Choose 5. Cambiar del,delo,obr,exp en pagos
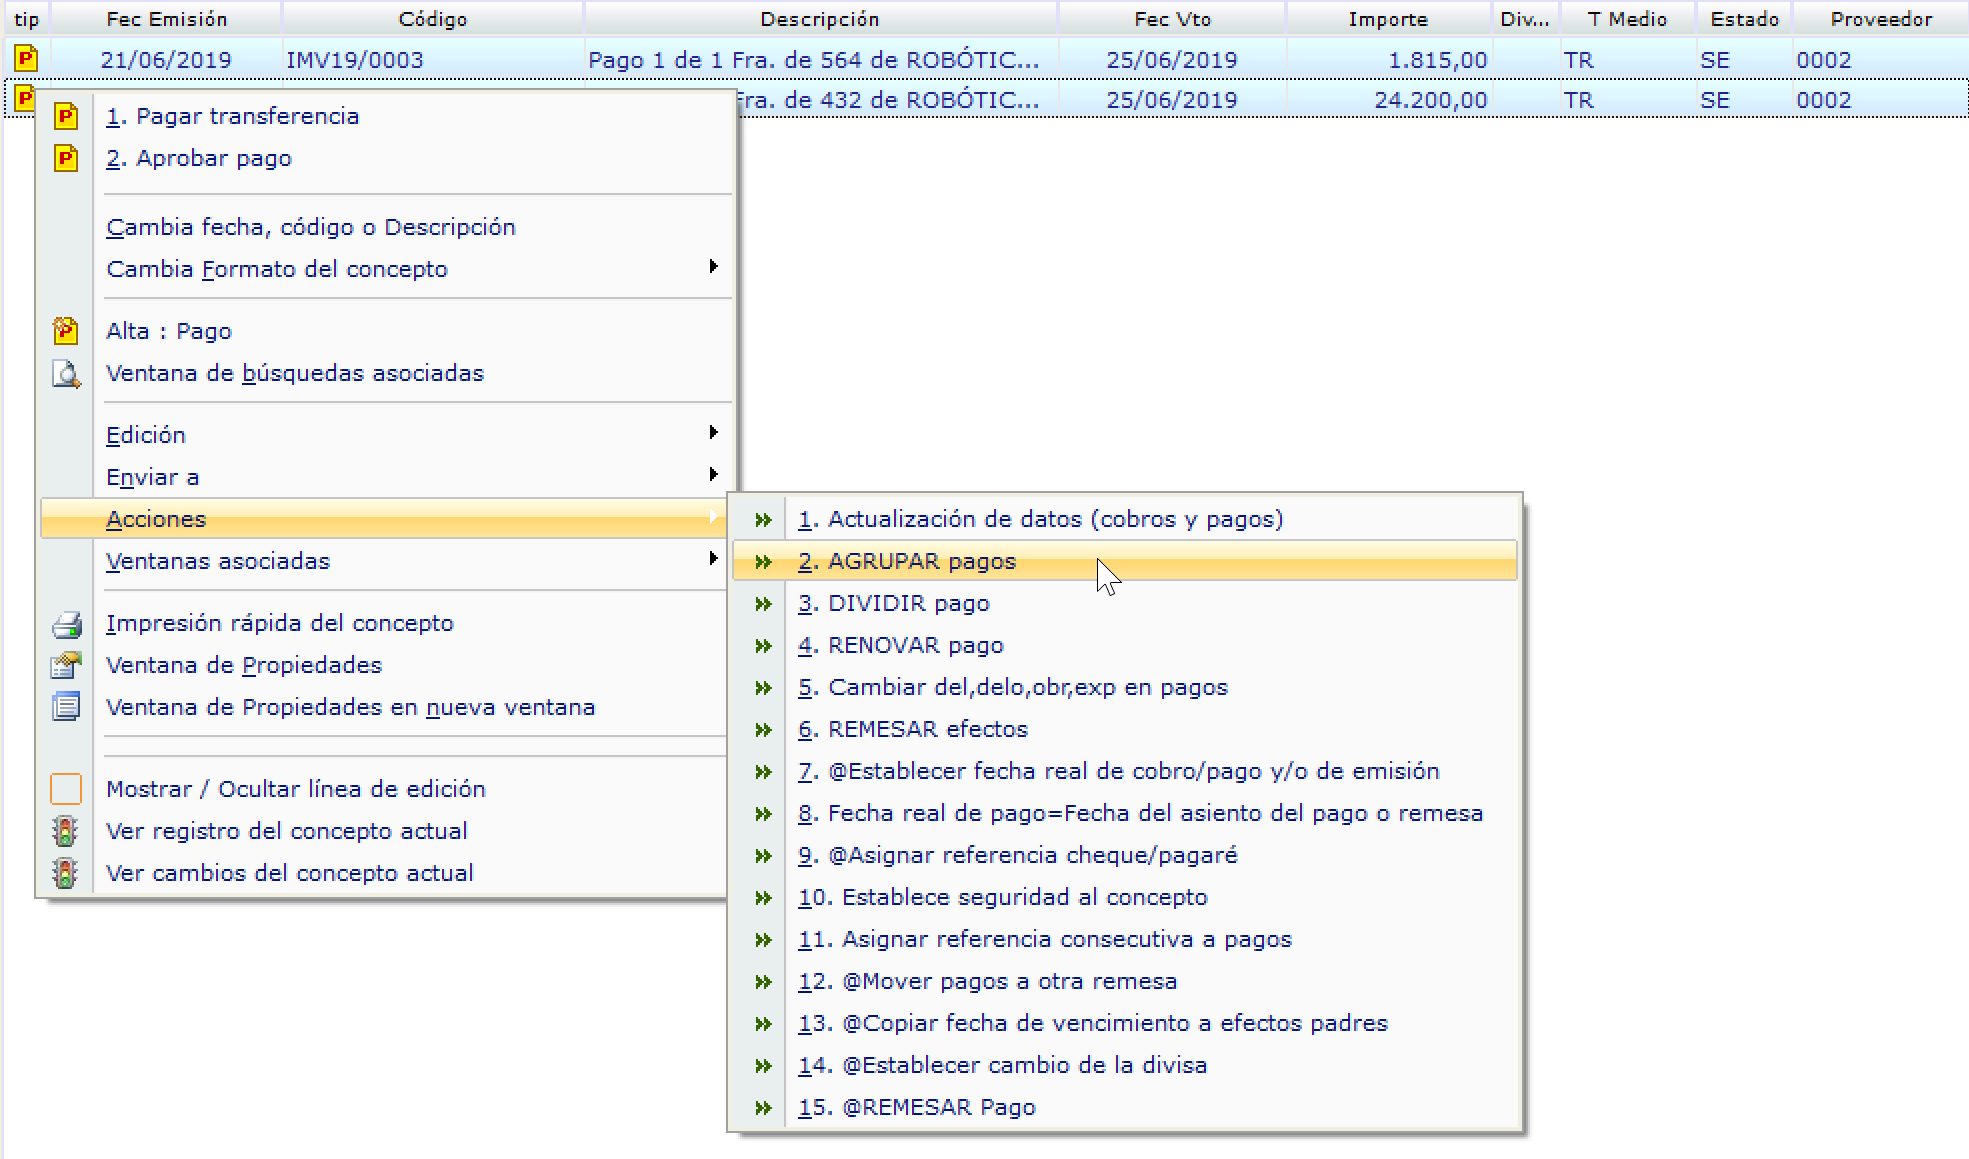 point(1012,687)
